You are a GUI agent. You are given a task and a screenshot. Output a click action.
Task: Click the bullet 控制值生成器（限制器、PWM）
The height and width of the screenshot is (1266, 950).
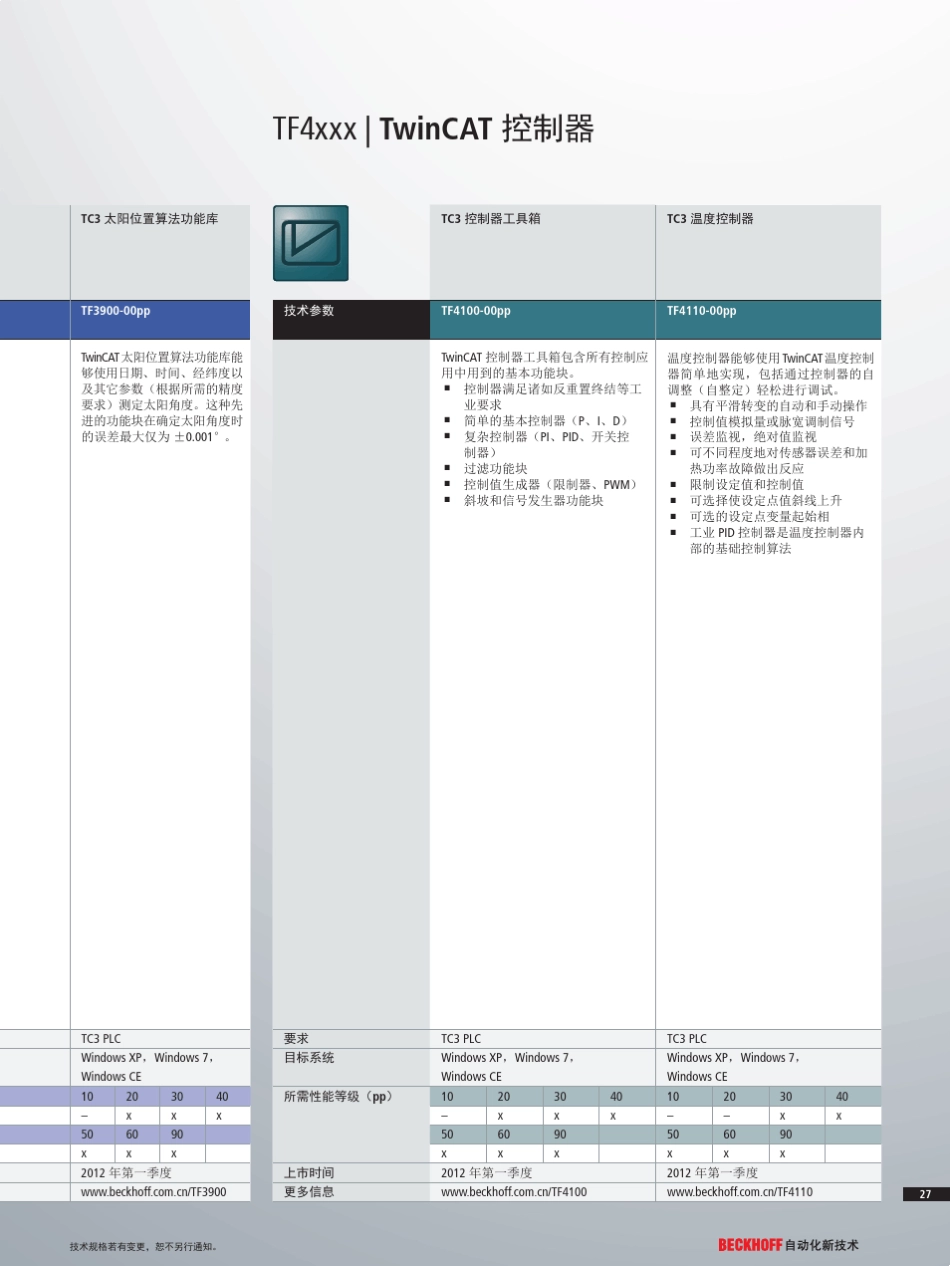552,484
